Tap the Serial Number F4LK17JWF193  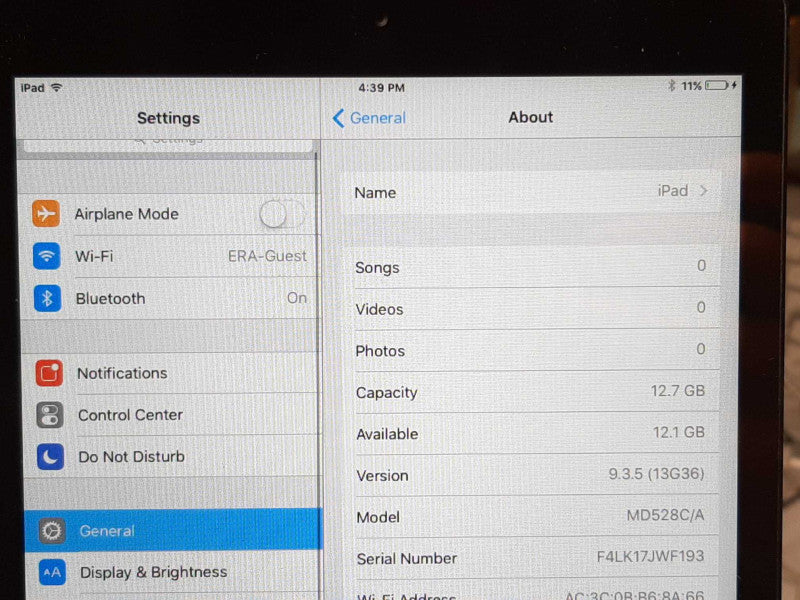pyautogui.click(x=651, y=556)
